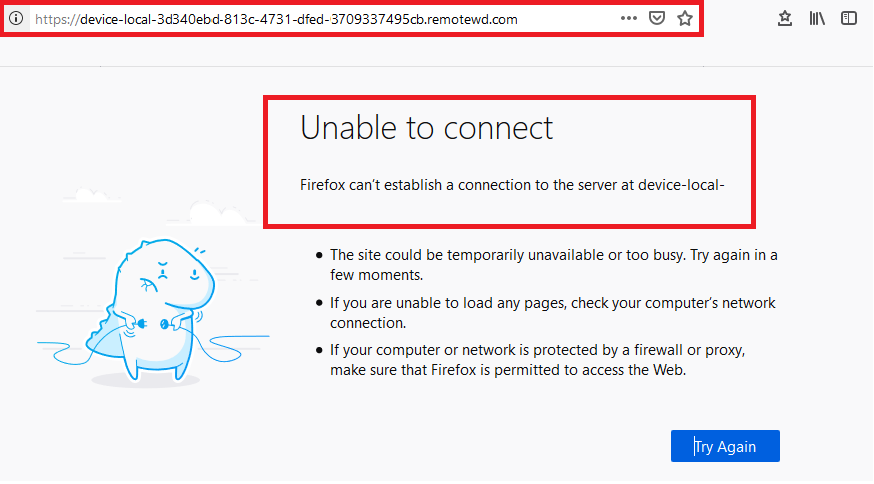Click the "temporarily unavailable or too busy" bullet
874x484 pixels.
pos(553,265)
